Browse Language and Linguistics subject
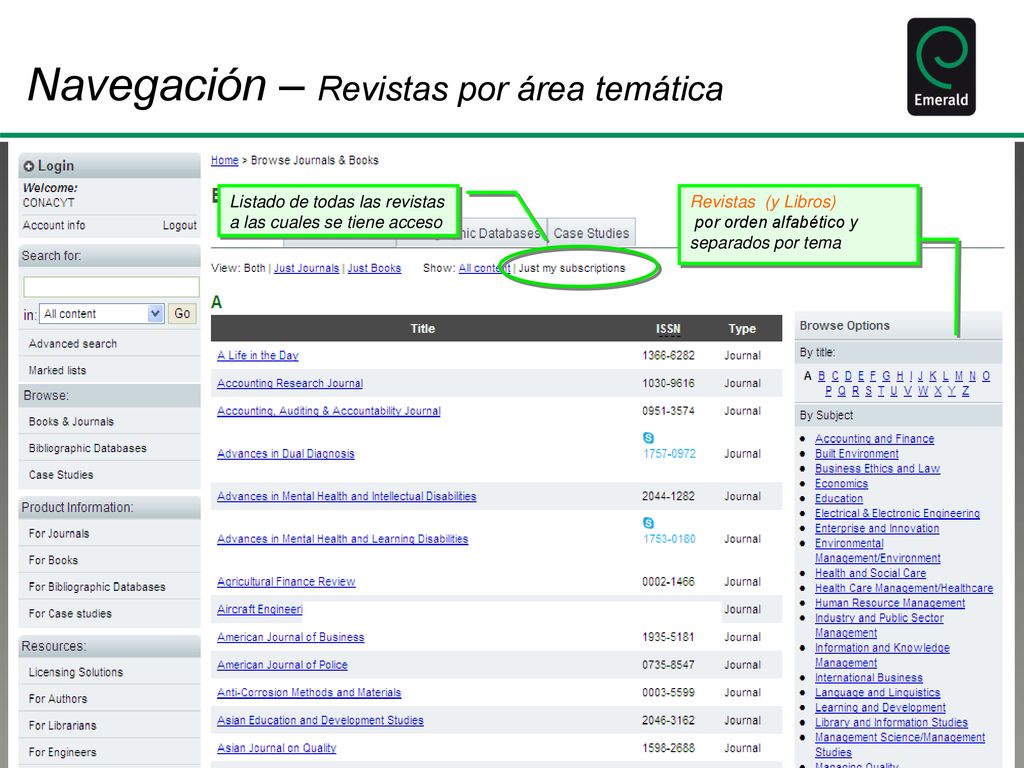 878,693
